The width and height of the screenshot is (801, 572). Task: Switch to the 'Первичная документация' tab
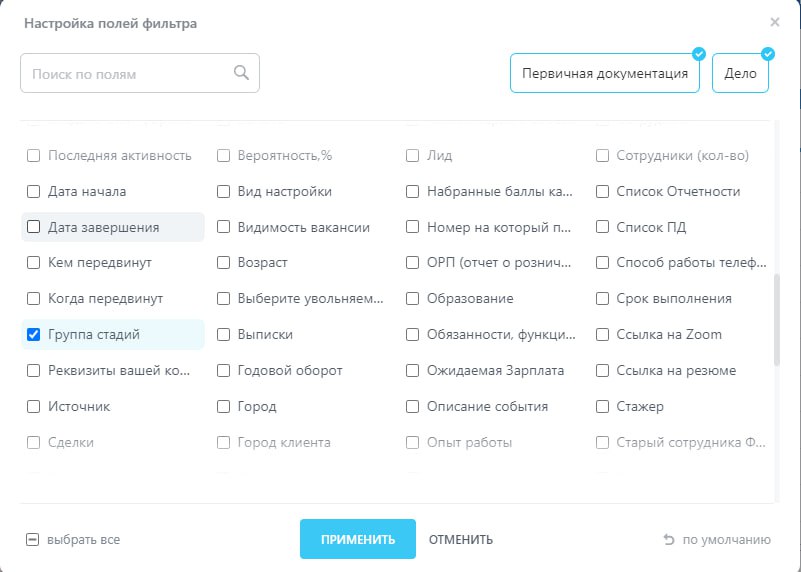click(x=604, y=74)
